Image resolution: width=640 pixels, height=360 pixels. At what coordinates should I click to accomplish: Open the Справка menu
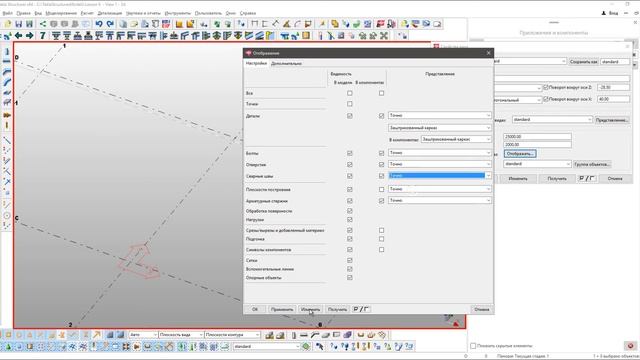tap(248, 13)
